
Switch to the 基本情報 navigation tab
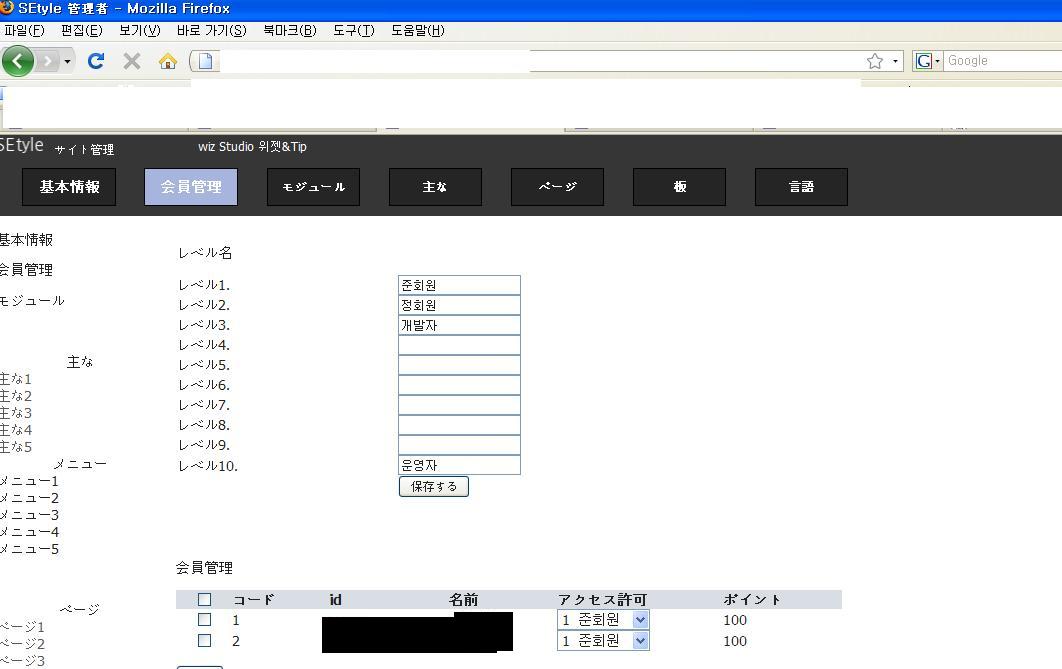pyautogui.click(x=69, y=187)
